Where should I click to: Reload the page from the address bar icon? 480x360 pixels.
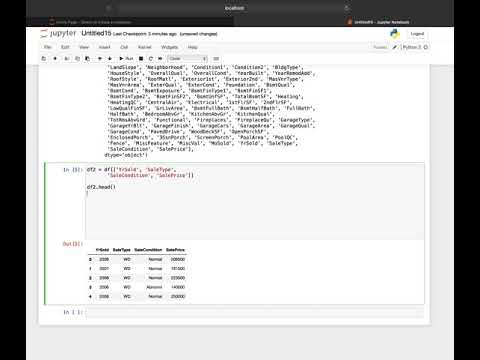(x=347, y=8)
